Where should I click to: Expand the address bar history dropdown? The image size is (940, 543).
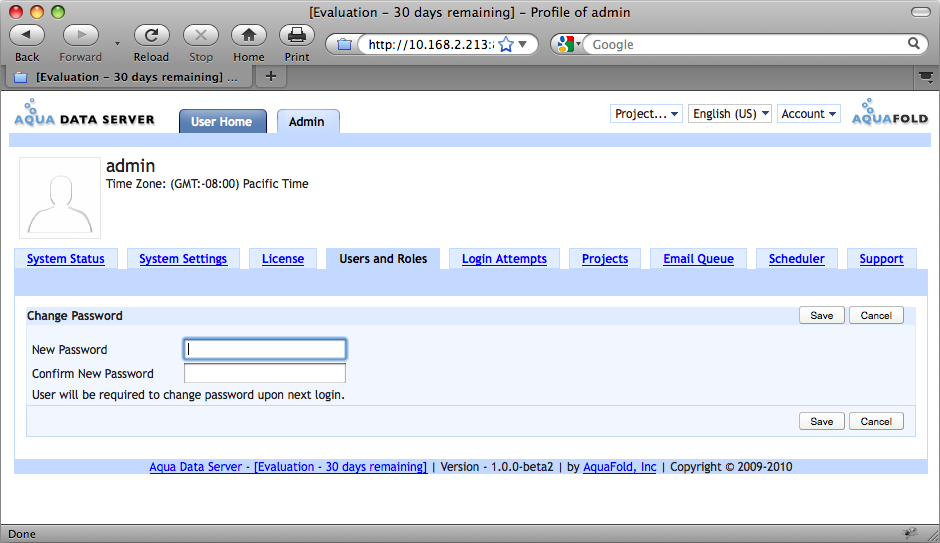pos(523,44)
